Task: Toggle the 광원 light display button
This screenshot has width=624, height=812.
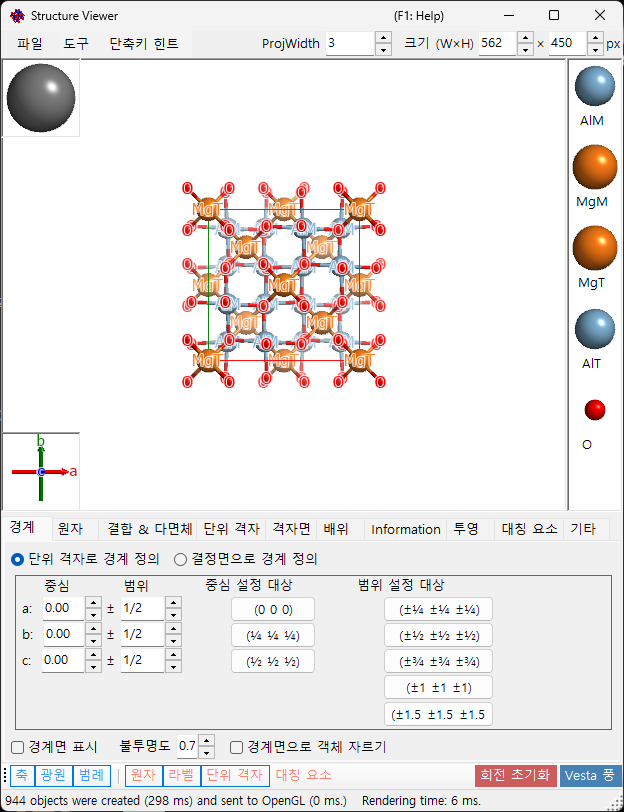Action: (x=54, y=775)
